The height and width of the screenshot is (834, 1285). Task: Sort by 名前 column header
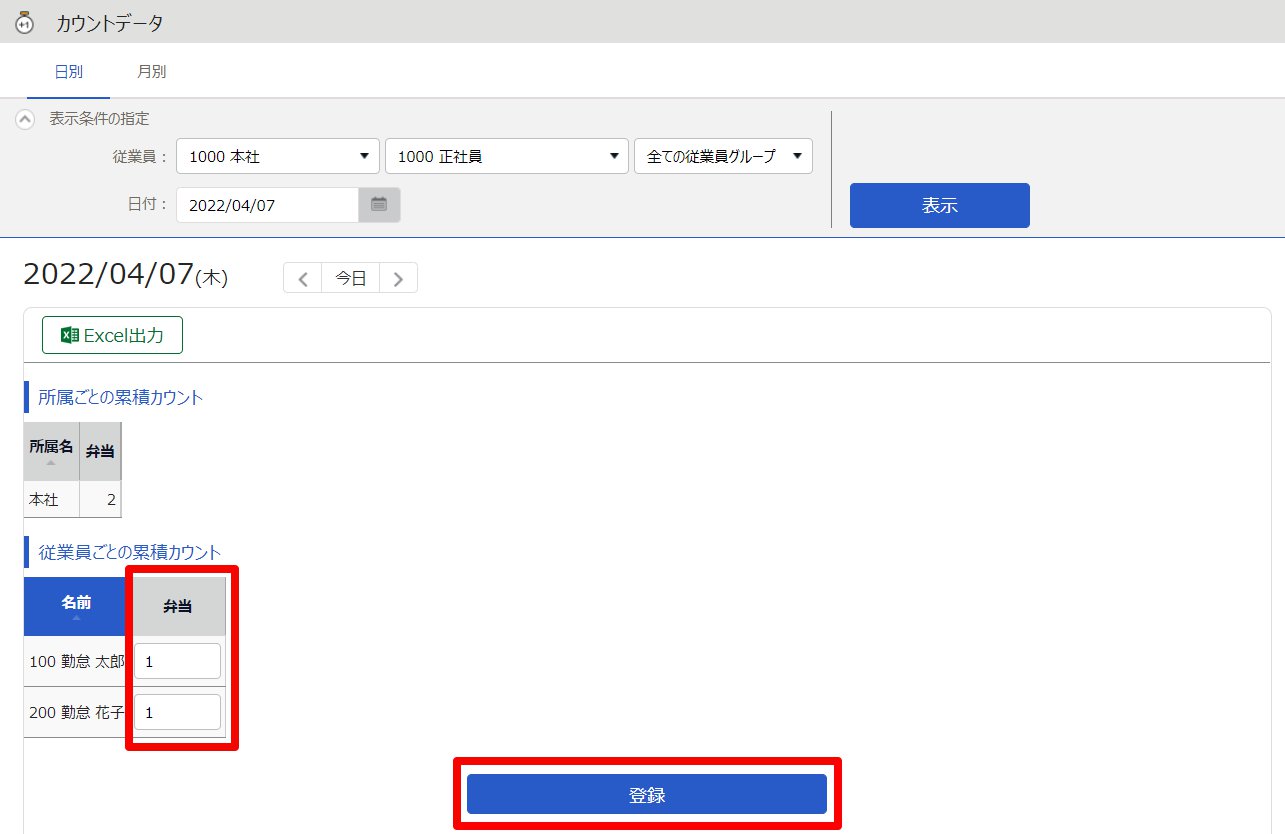tap(76, 606)
